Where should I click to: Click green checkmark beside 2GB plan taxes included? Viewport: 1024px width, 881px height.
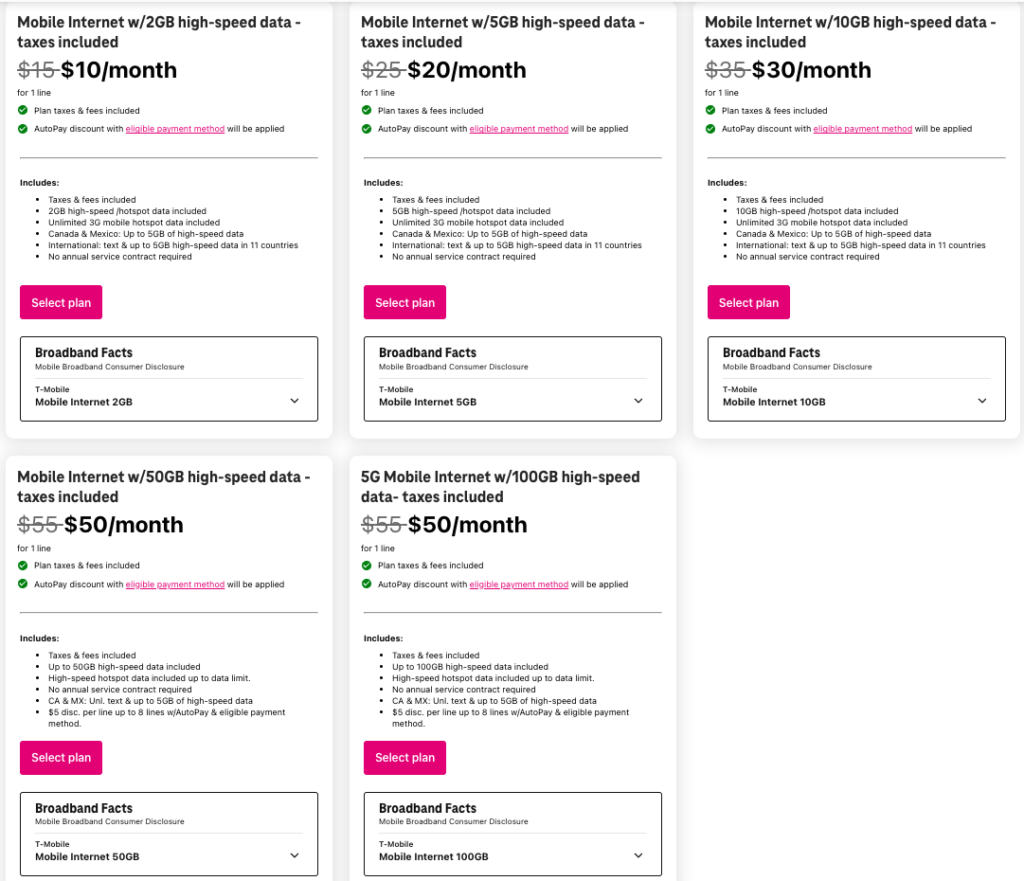pyautogui.click(x=23, y=110)
